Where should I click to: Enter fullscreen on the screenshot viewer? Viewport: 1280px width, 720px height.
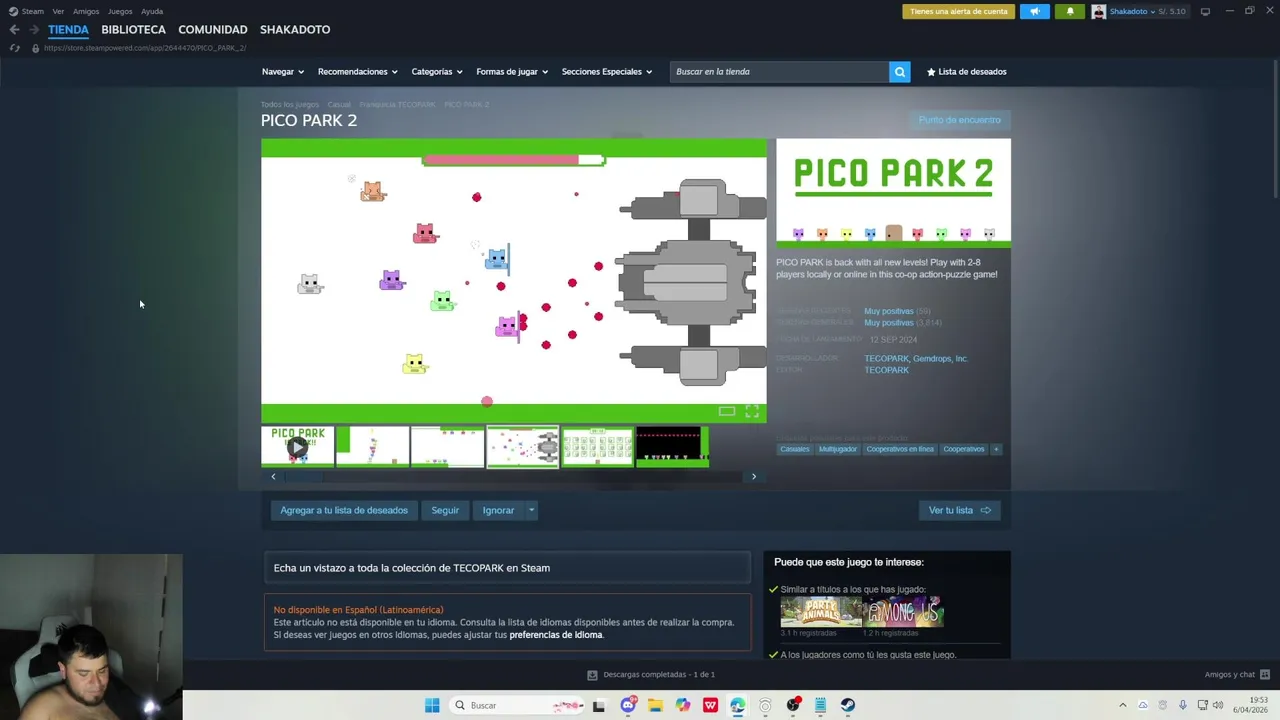pos(752,411)
